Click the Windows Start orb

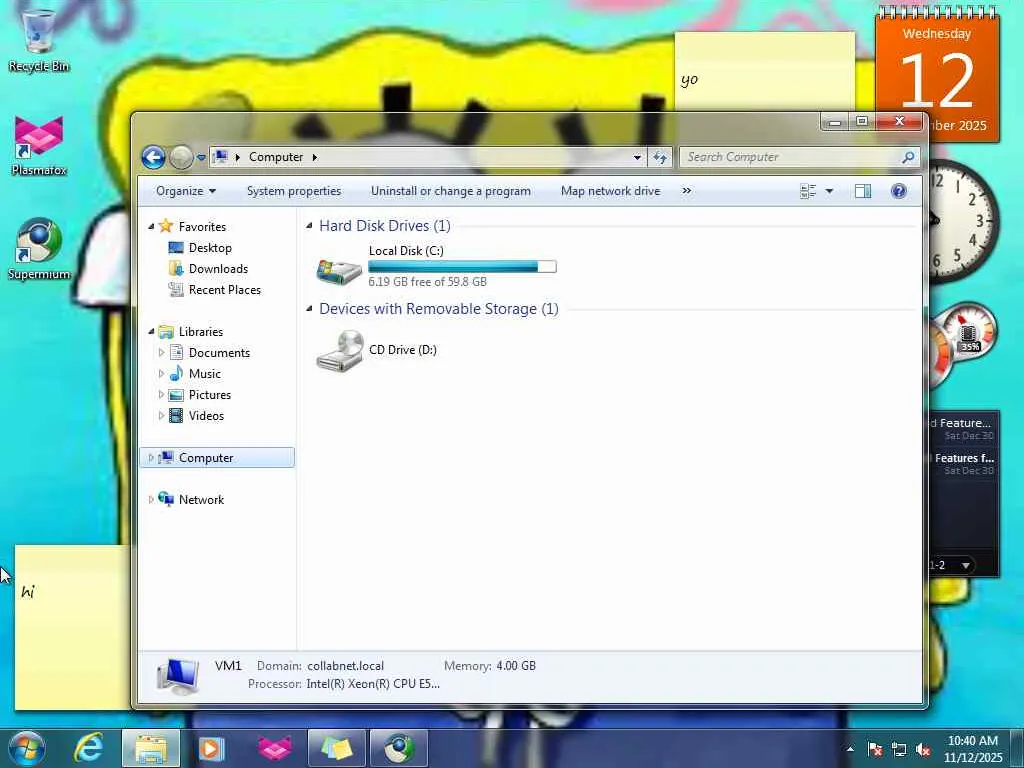26,748
